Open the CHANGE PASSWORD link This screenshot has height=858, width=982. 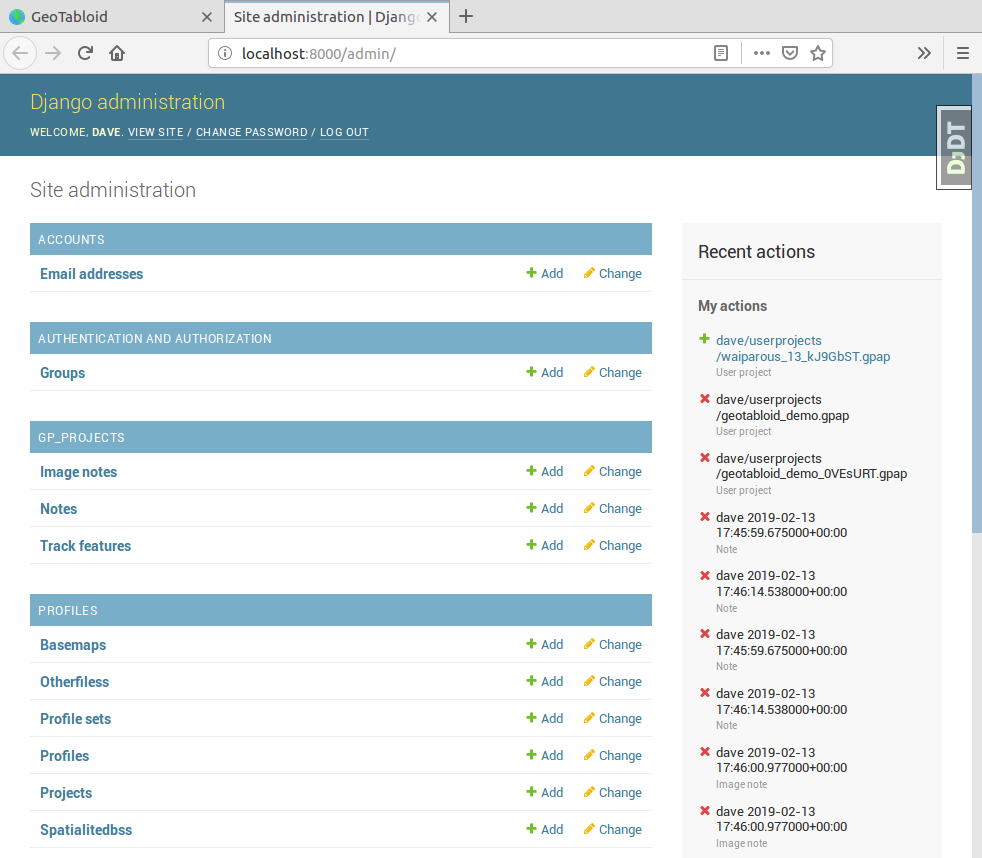click(252, 132)
